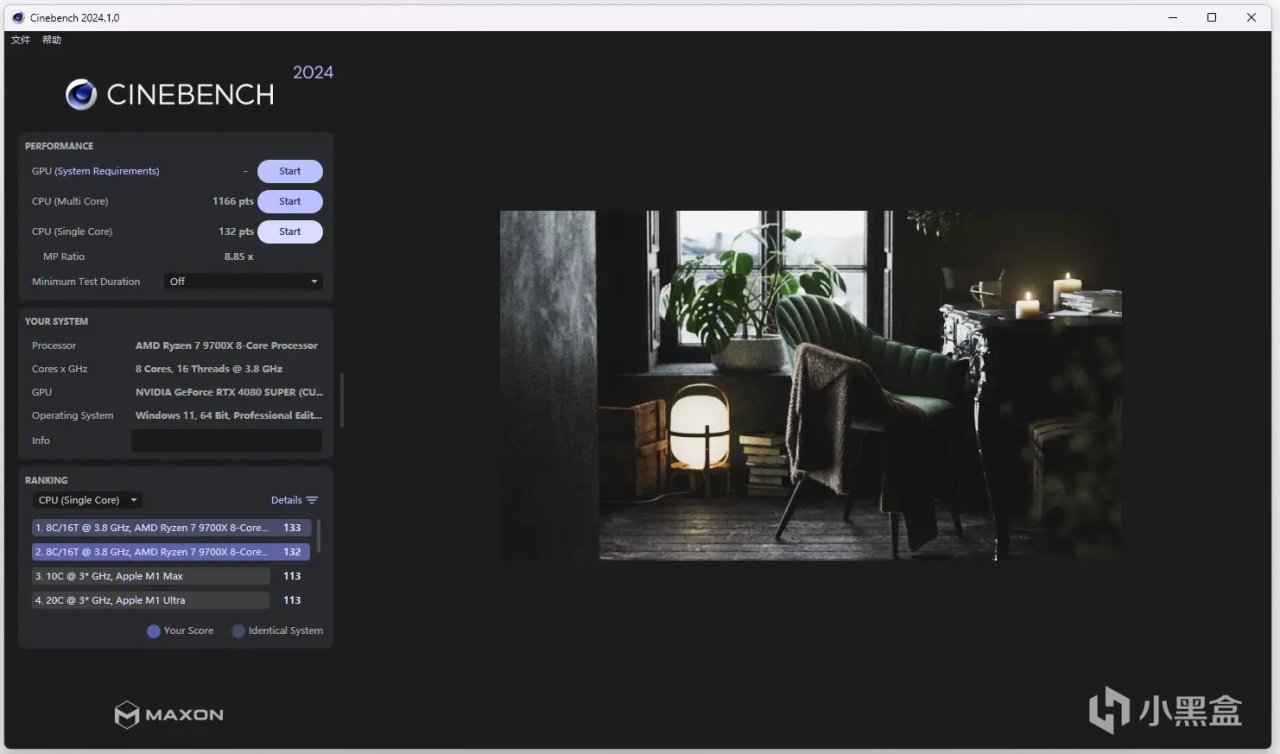Select ranking entry 1 scoring 133
This screenshot has width=1280, height=754.
tap(171, 528)
